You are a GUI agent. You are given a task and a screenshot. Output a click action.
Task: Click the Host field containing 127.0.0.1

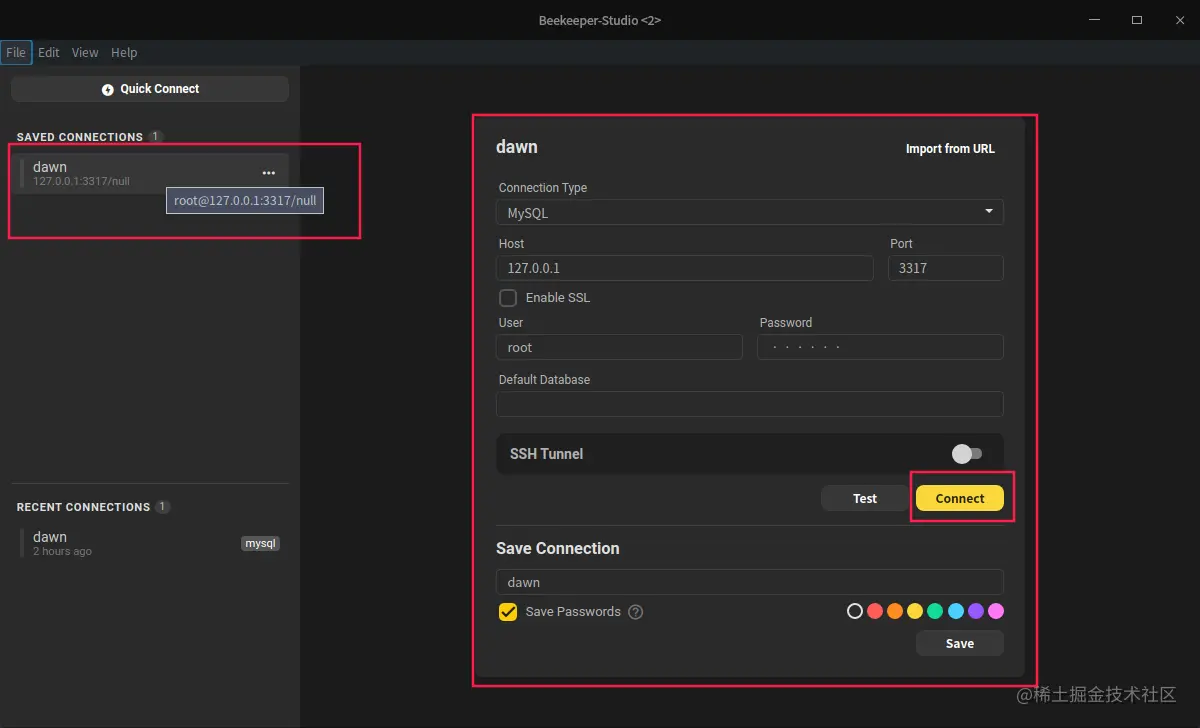pyautogui.click(x=685, y=268)
